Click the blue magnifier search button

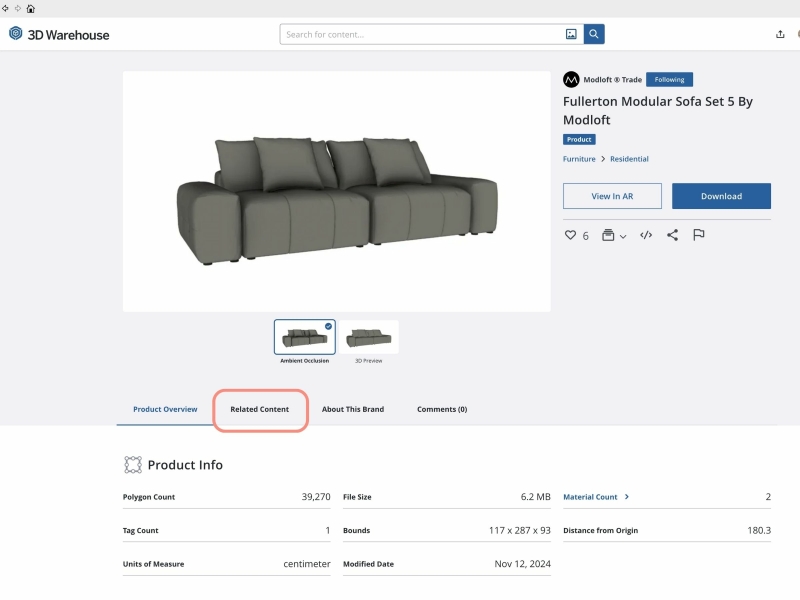tap(594, 34)
